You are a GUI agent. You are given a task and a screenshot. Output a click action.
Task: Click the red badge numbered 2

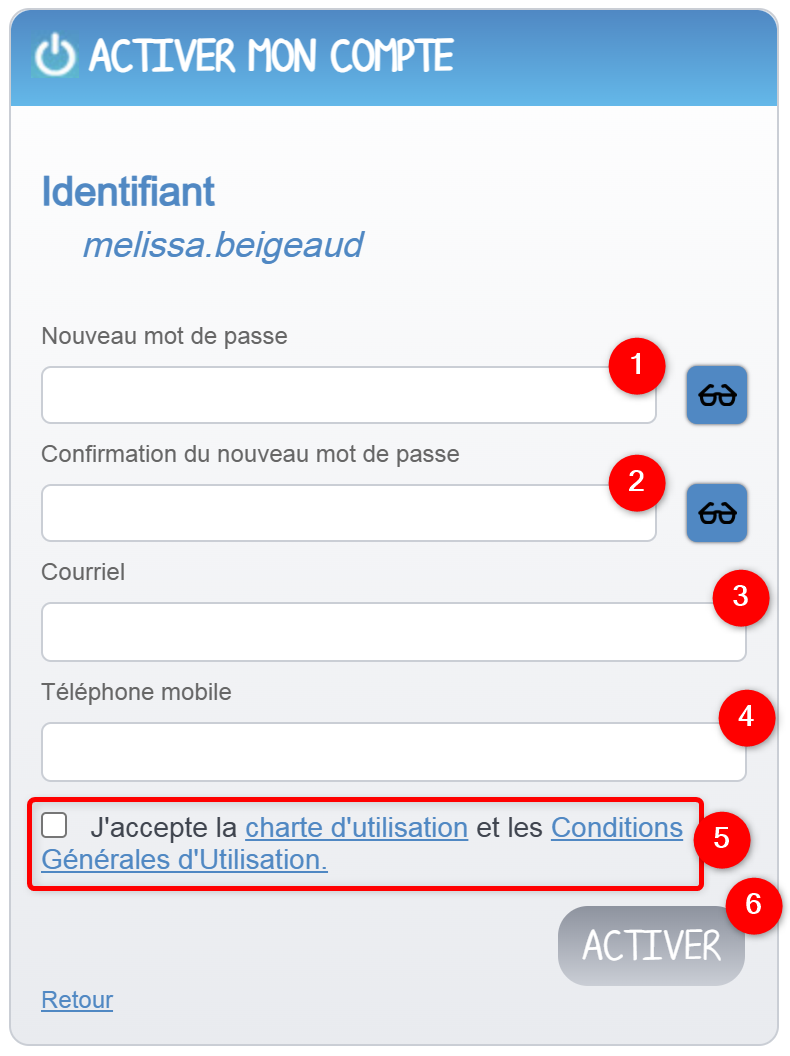tap(637, 484)
